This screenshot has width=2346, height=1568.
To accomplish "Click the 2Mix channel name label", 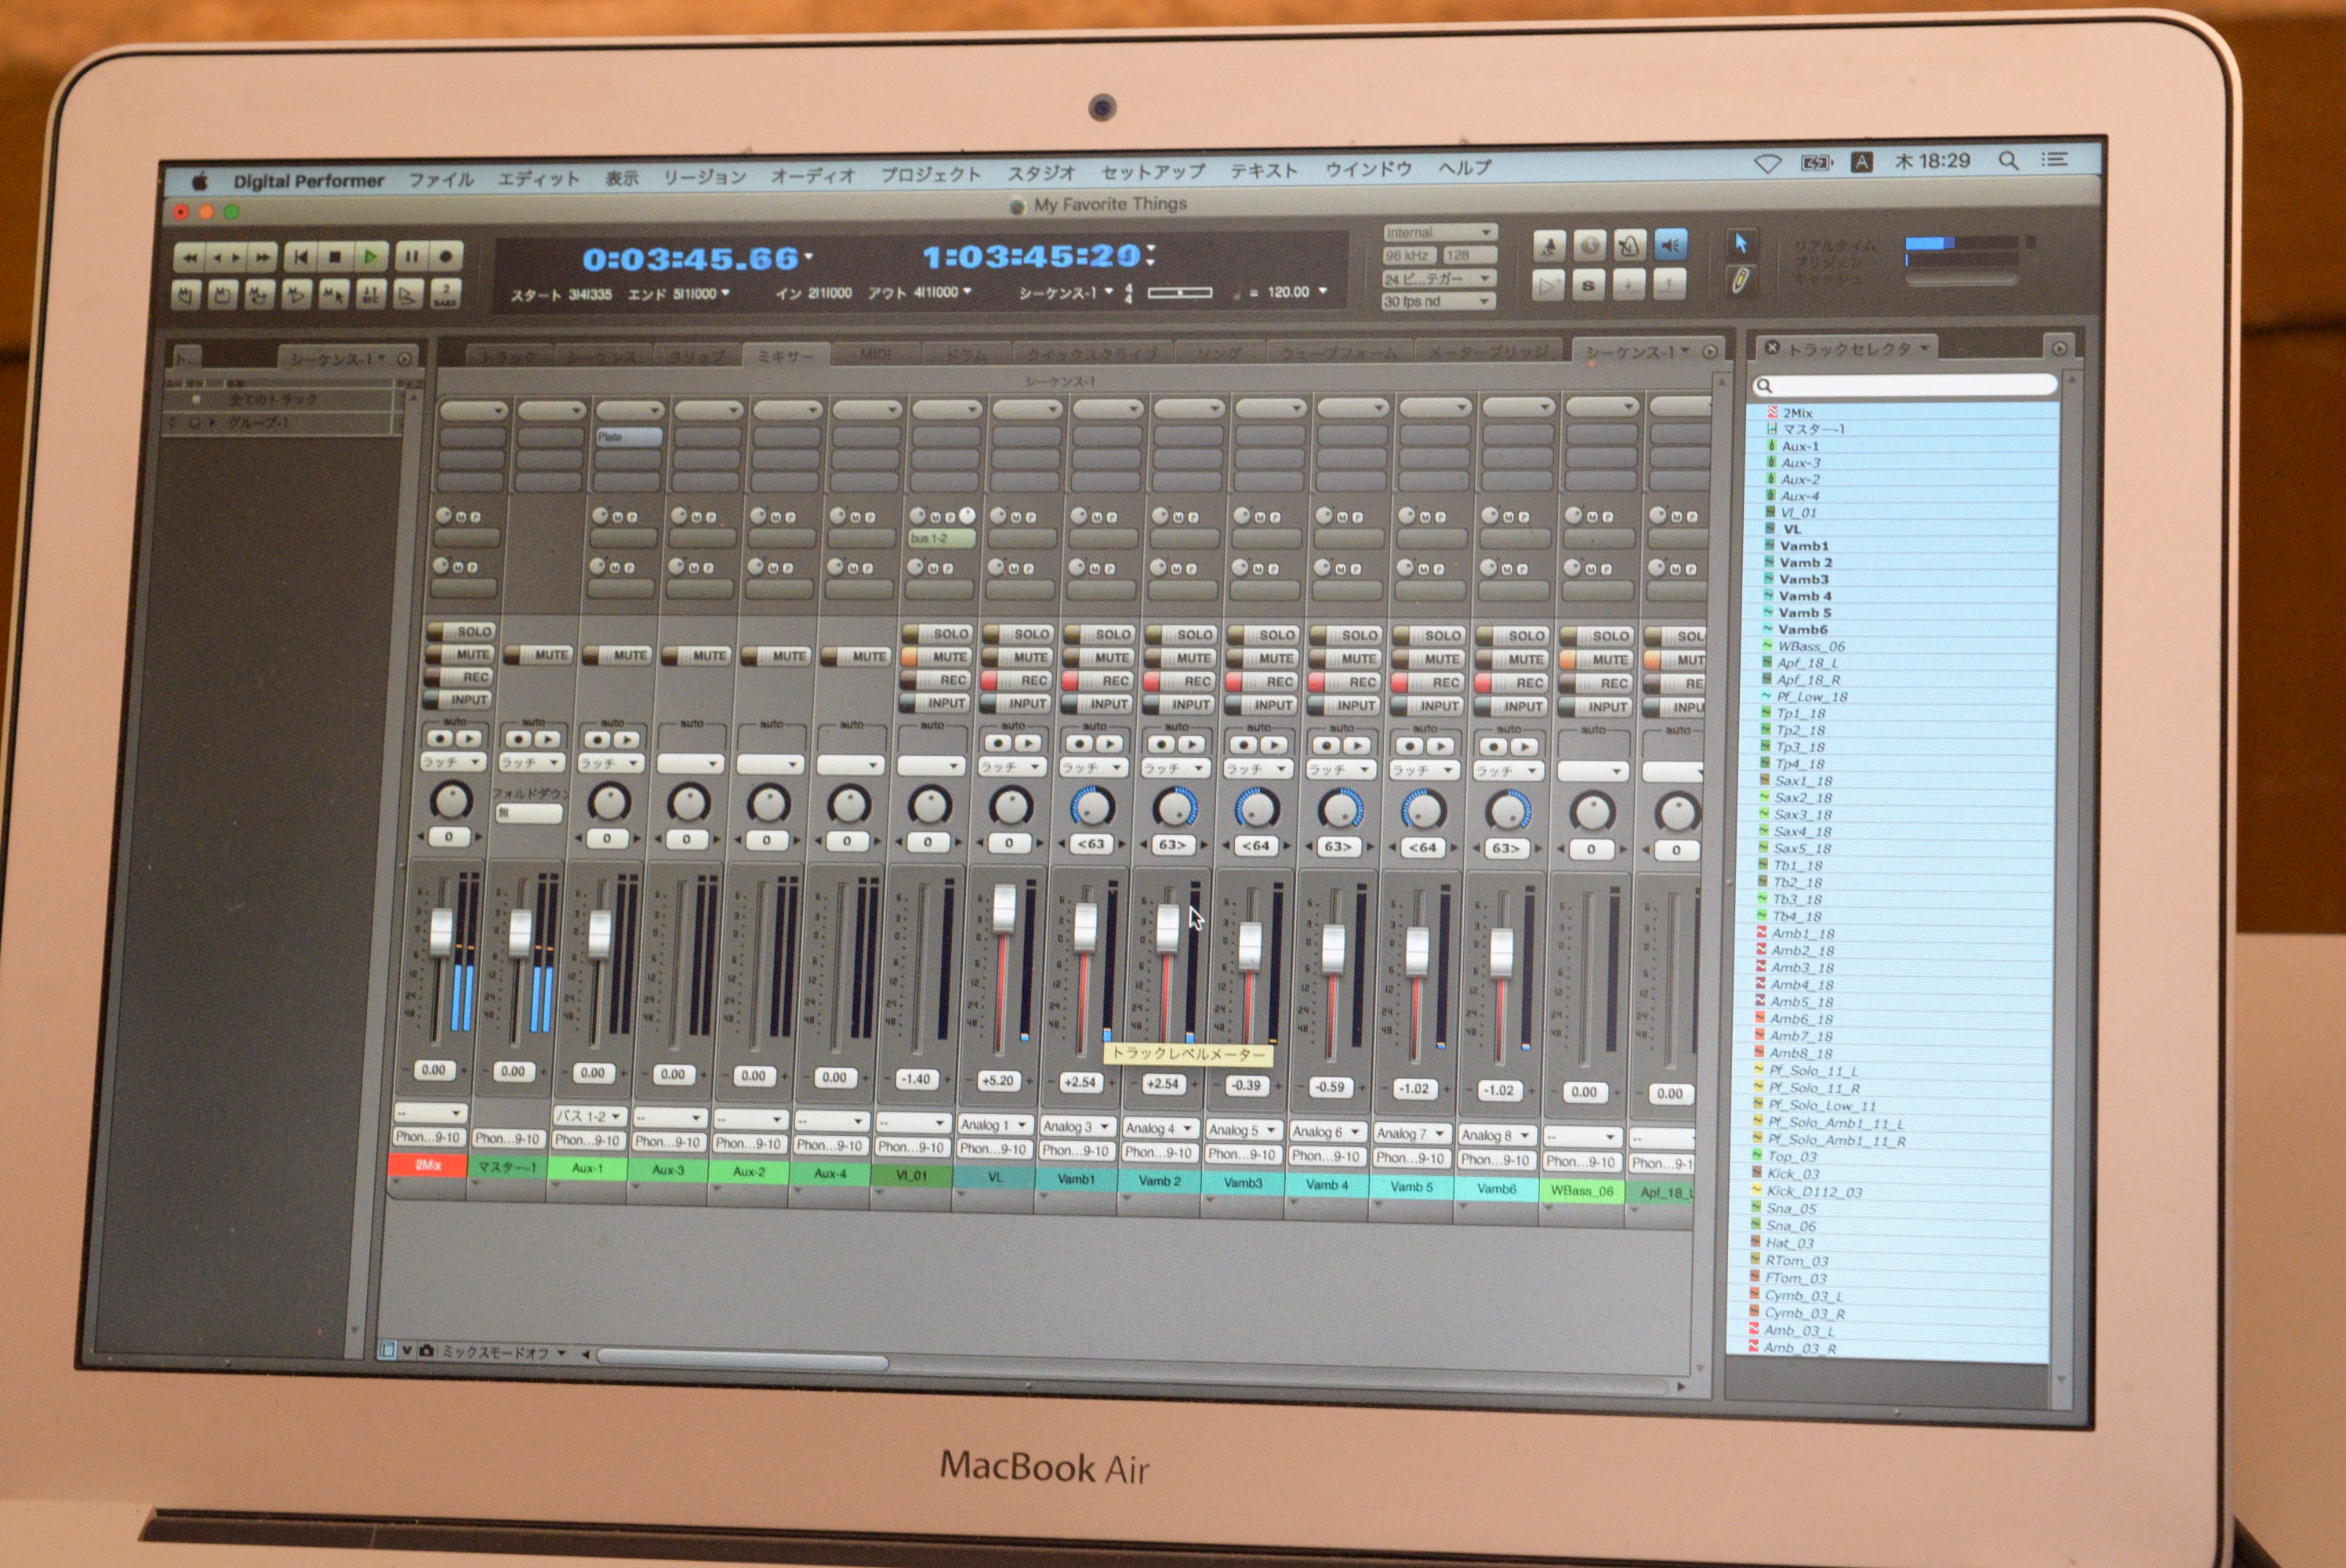I will 427,1165.
